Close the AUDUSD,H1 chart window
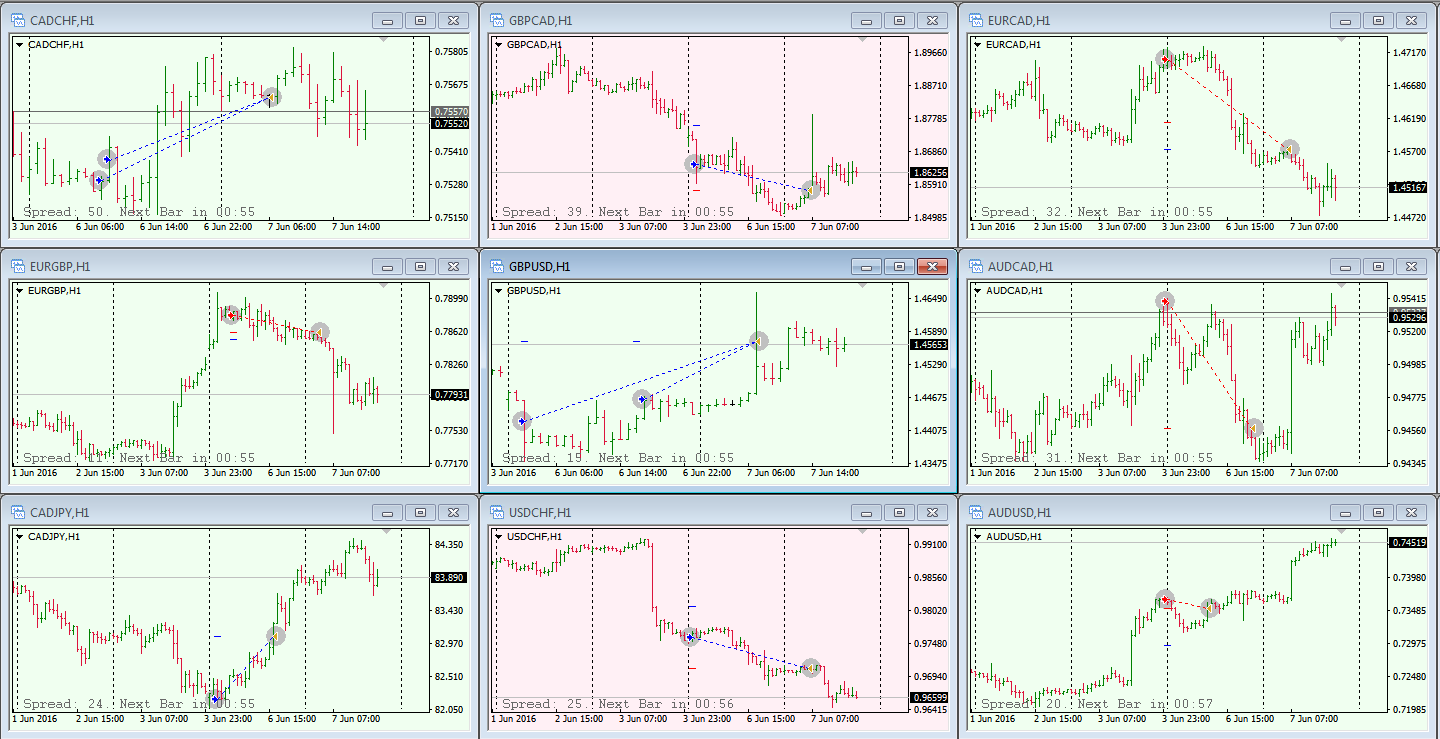Screen dimensions: 1440x739 1411,512
